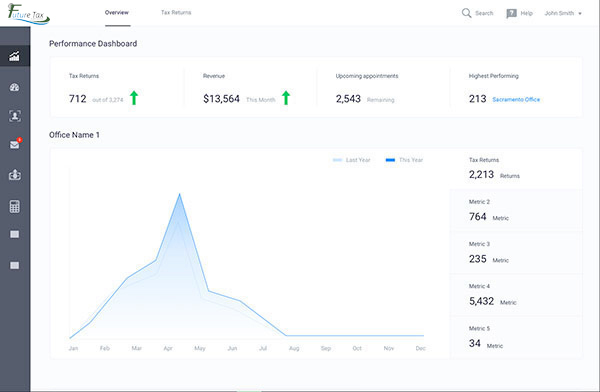Click the 712 tax returns value
This screenshot has width=600, height=392.
tap(78, 99)
